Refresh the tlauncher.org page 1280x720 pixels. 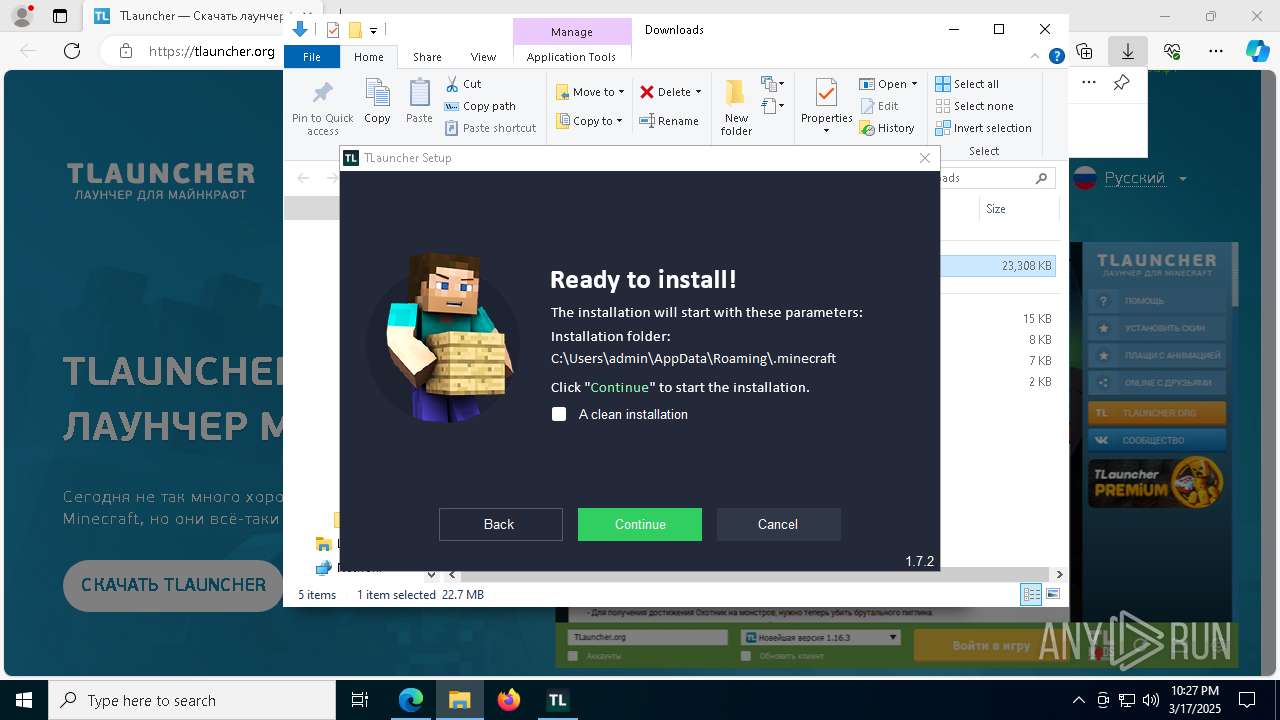tap(72, 51)
